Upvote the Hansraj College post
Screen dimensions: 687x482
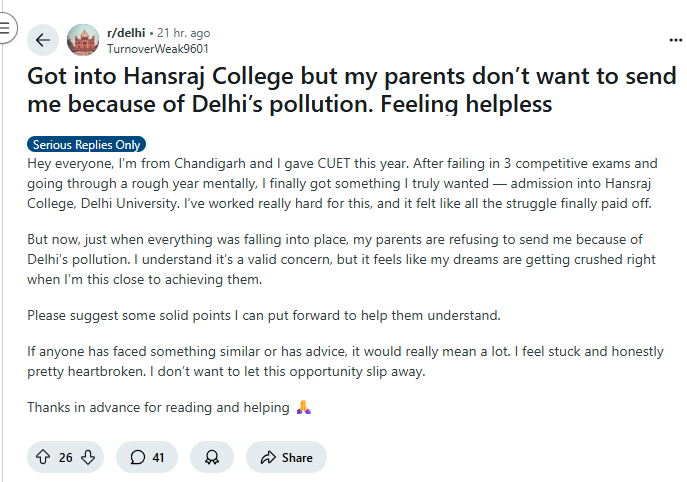pos(43,457)
